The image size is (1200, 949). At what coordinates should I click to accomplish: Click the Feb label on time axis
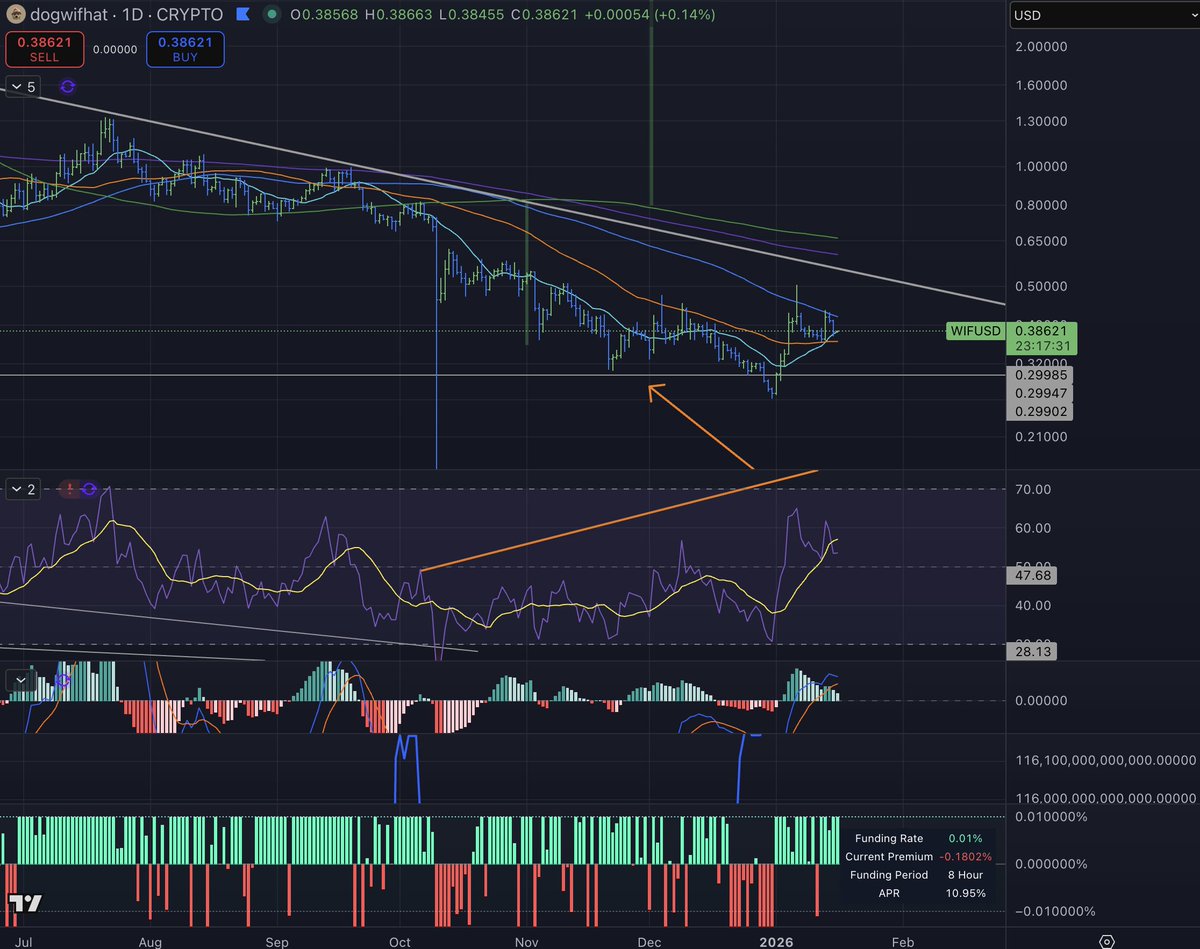pos(902,942)
